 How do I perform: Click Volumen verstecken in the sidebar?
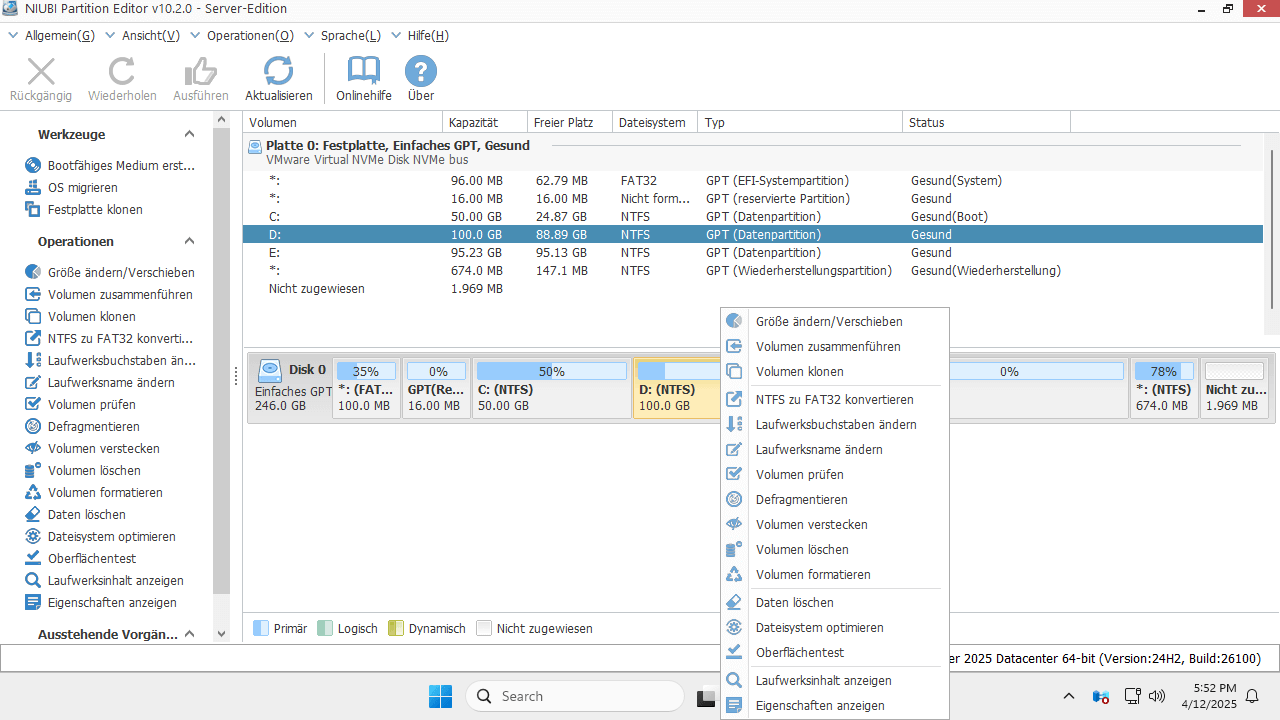click(103, 448)
